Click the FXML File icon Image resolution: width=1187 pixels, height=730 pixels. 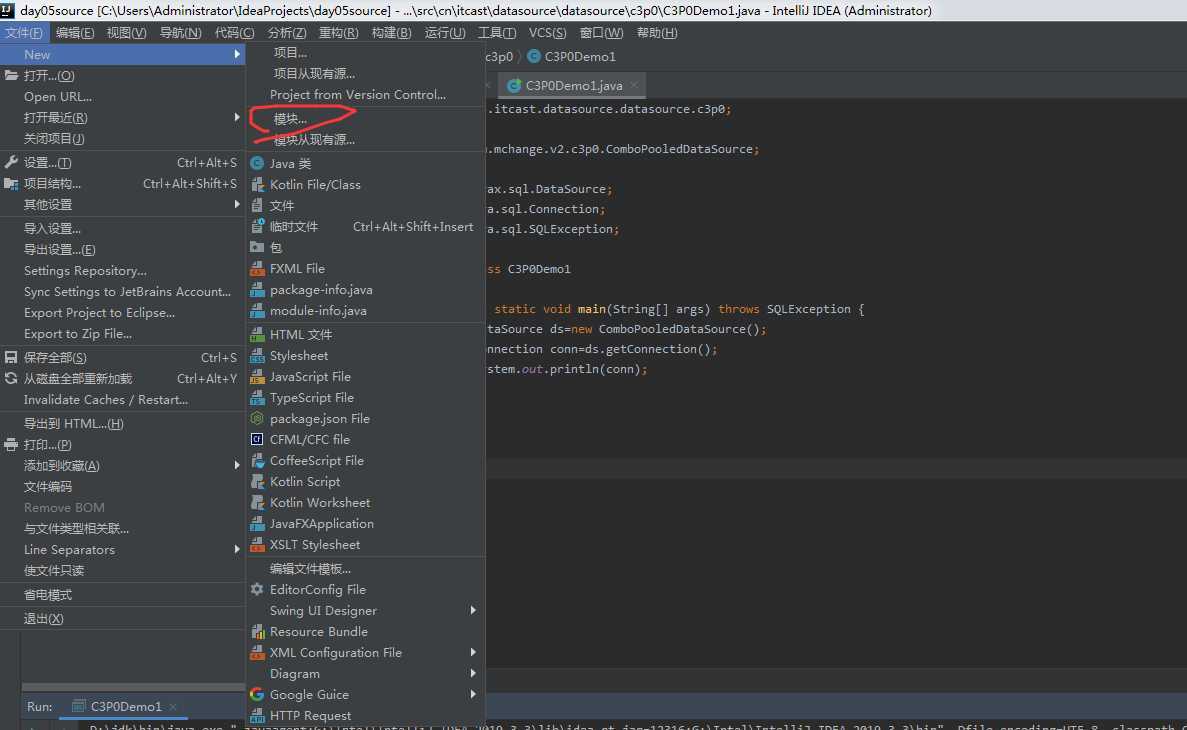coord(257,269)
